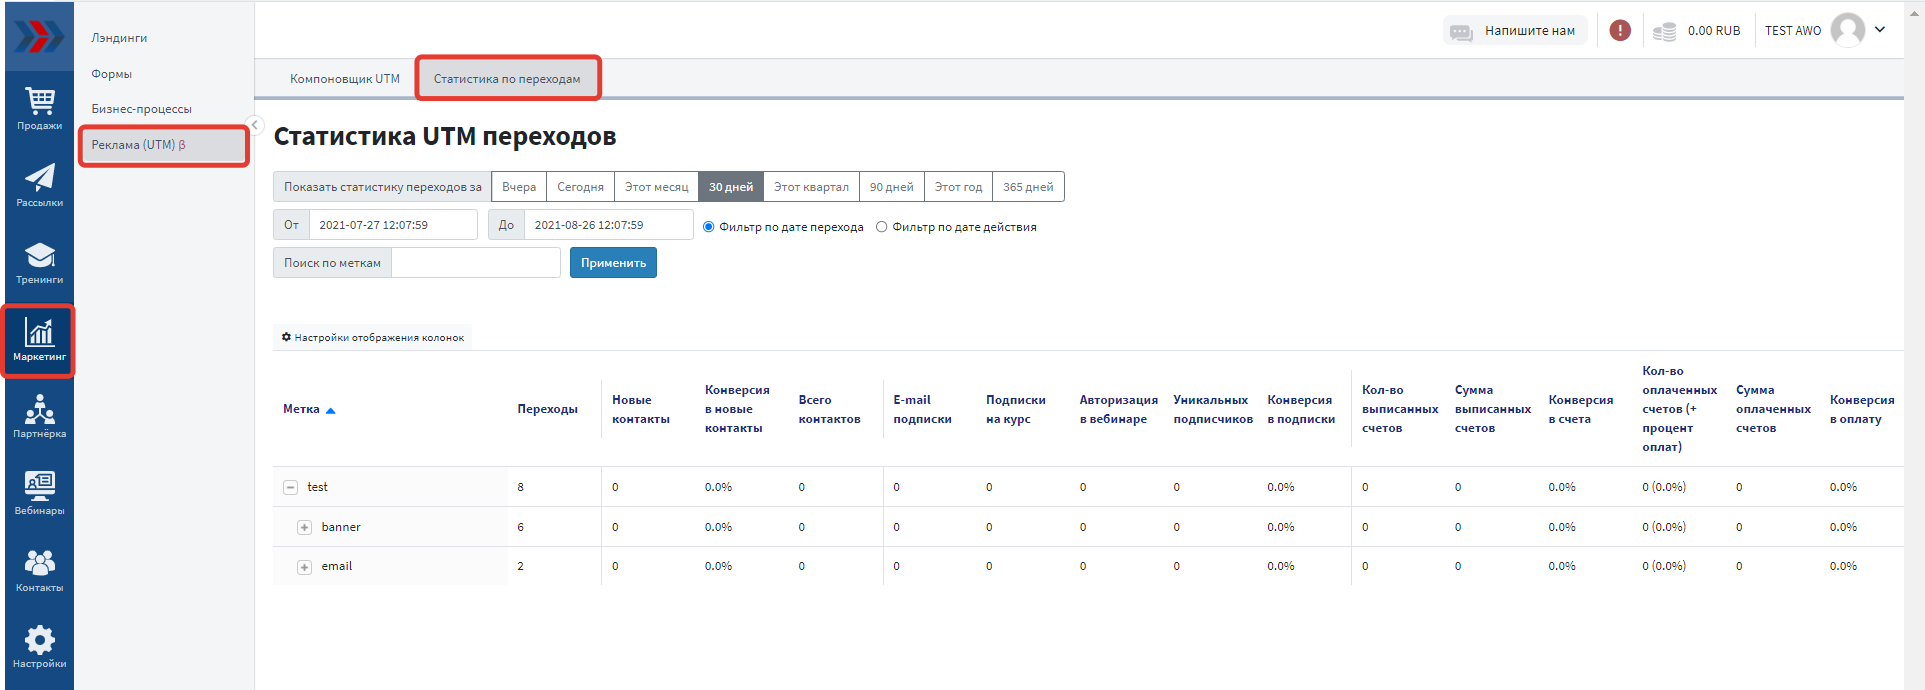Open the Вебинары section icon
Viewport: 1925px width, 690px height.
coord(40,493)
